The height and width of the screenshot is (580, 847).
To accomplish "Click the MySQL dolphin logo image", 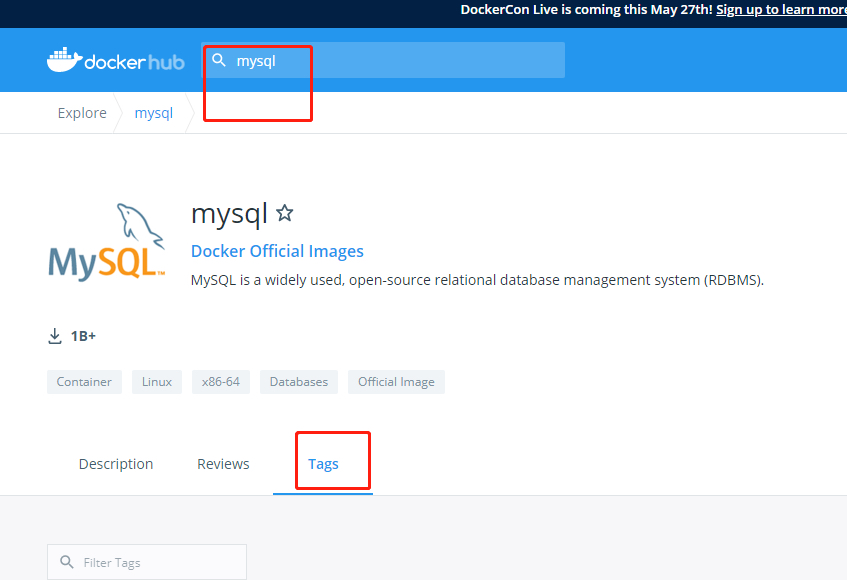I will point(106,241).
